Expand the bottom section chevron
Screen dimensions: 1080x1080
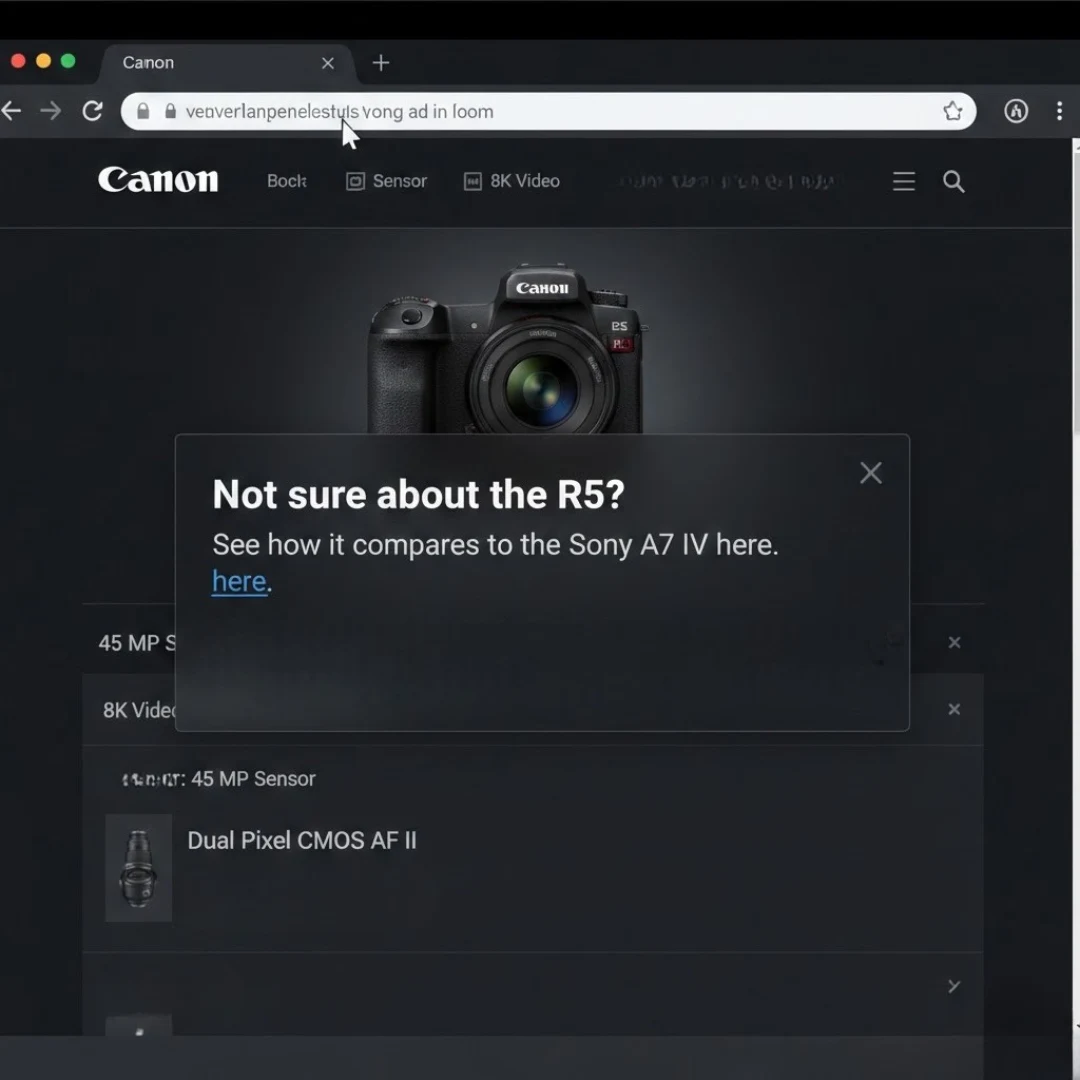954,986
